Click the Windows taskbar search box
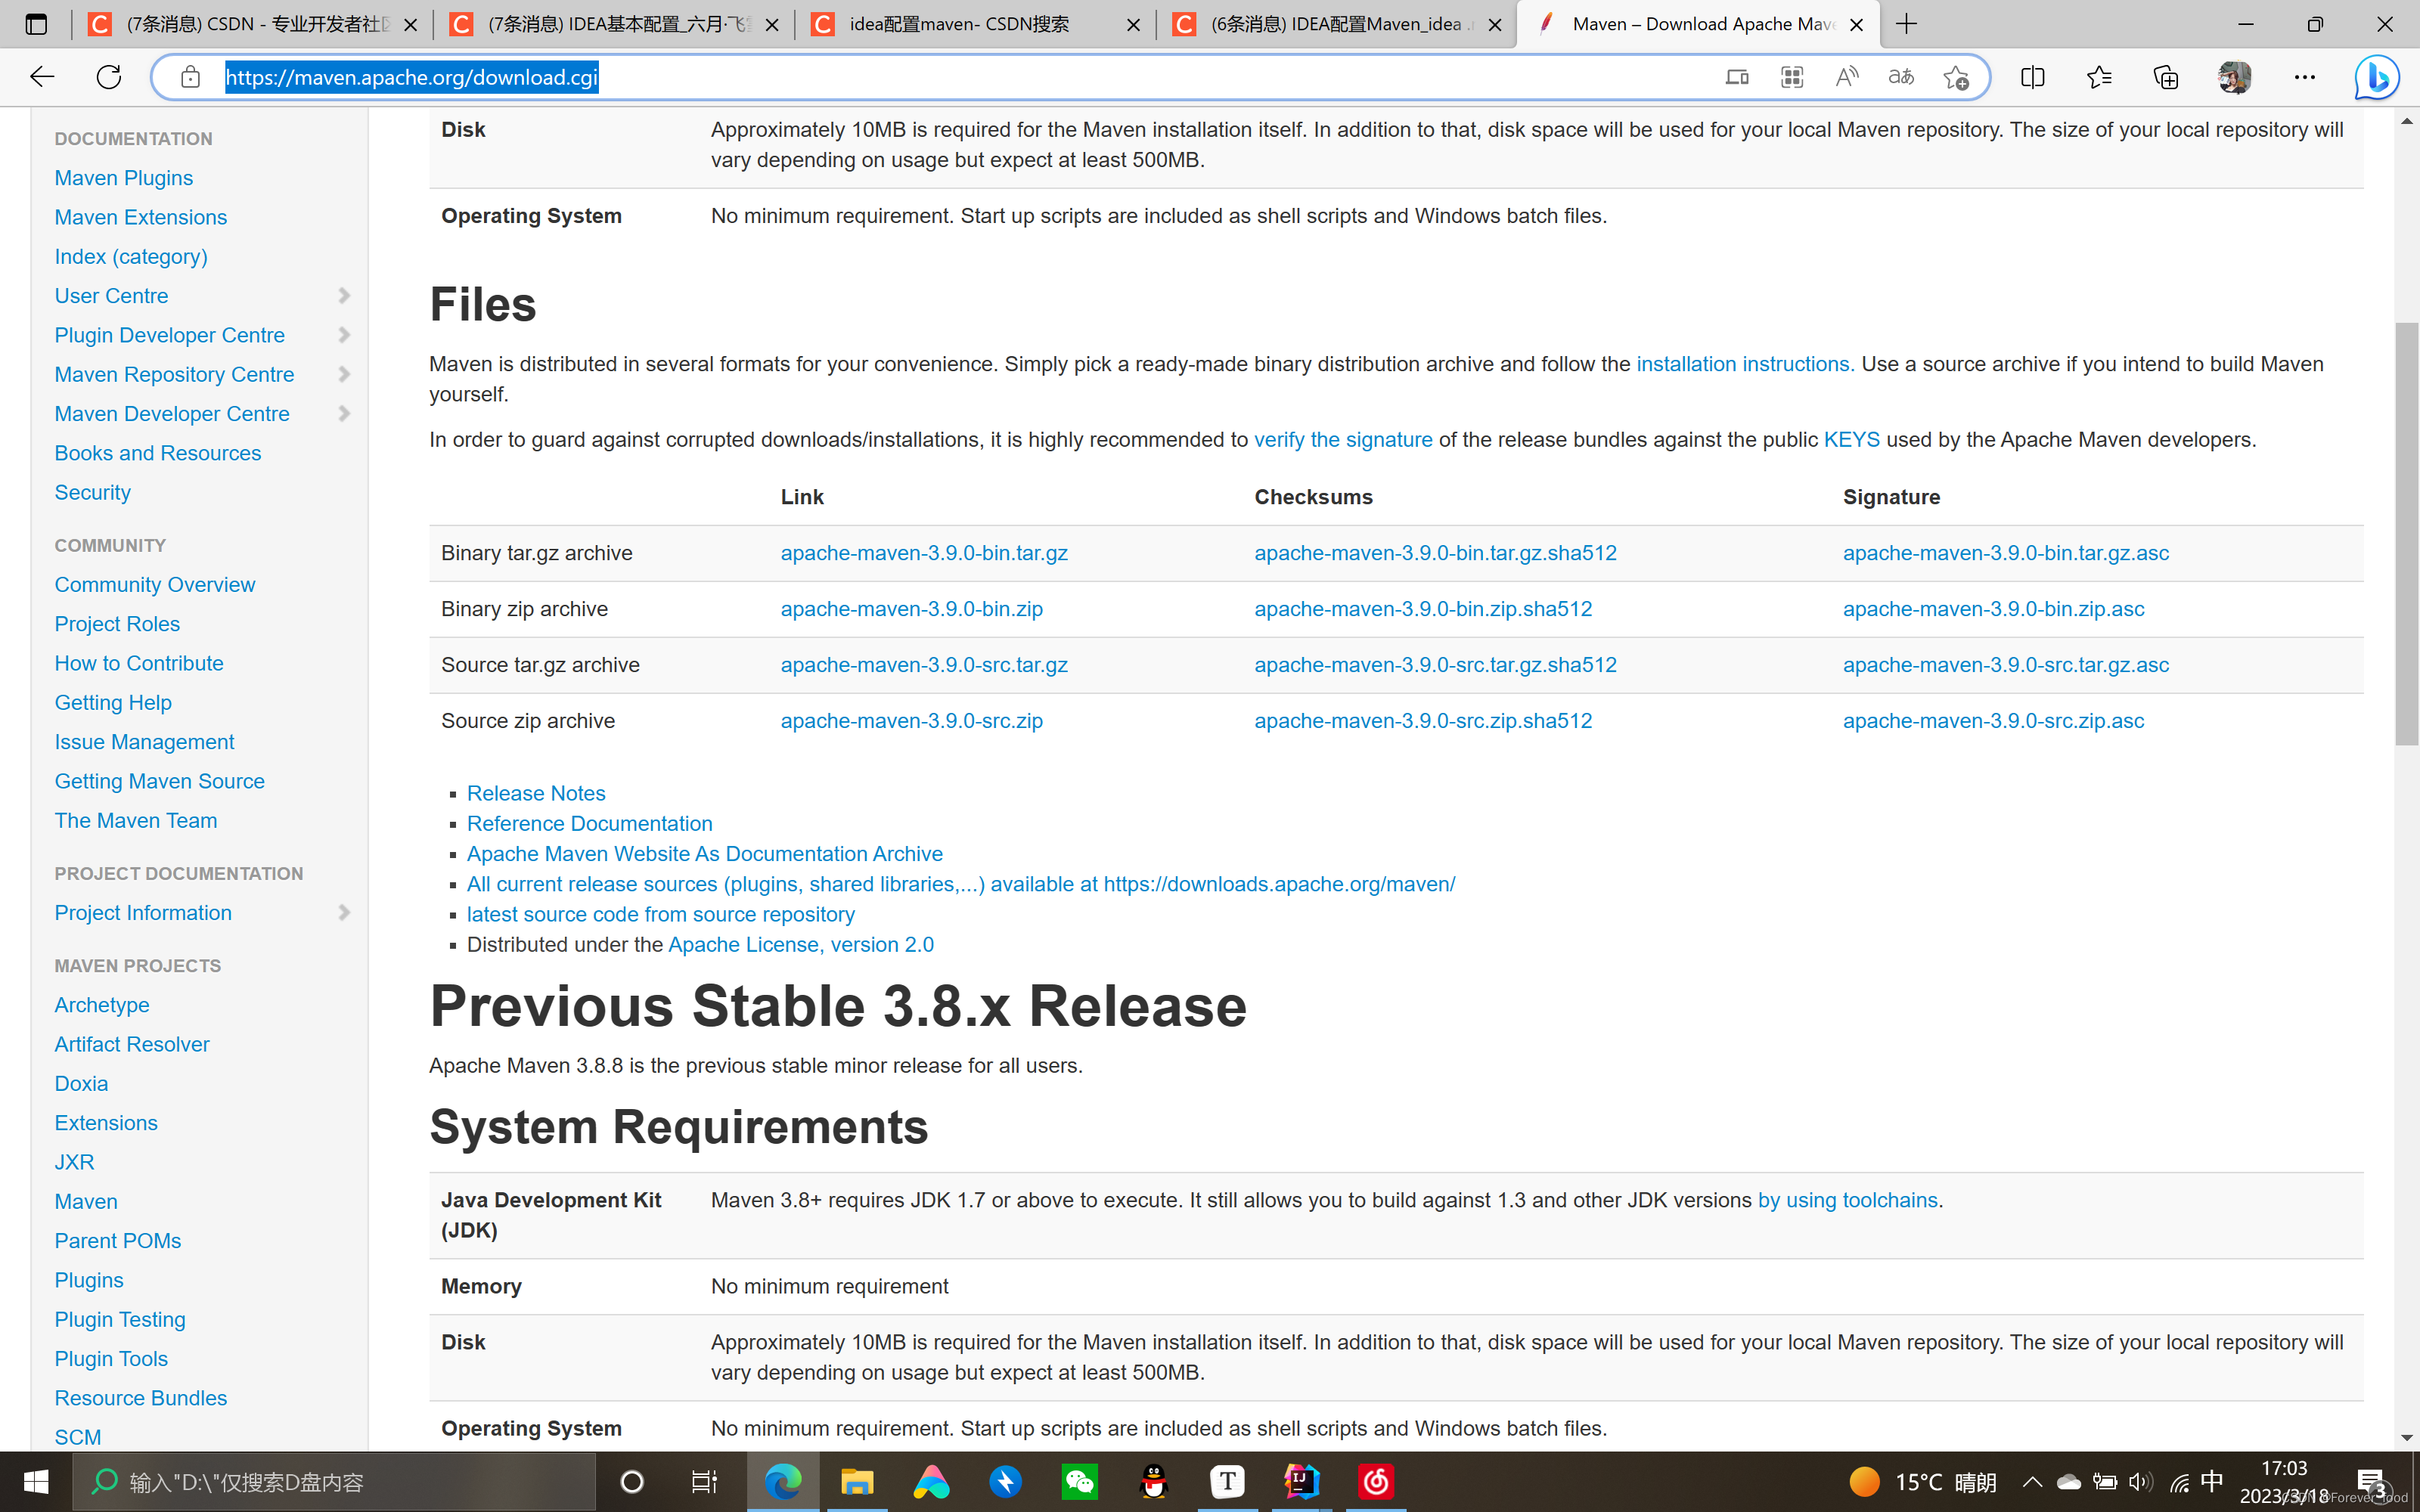This screenshot has width=2420, height=1512. (x=334, y=1482)
